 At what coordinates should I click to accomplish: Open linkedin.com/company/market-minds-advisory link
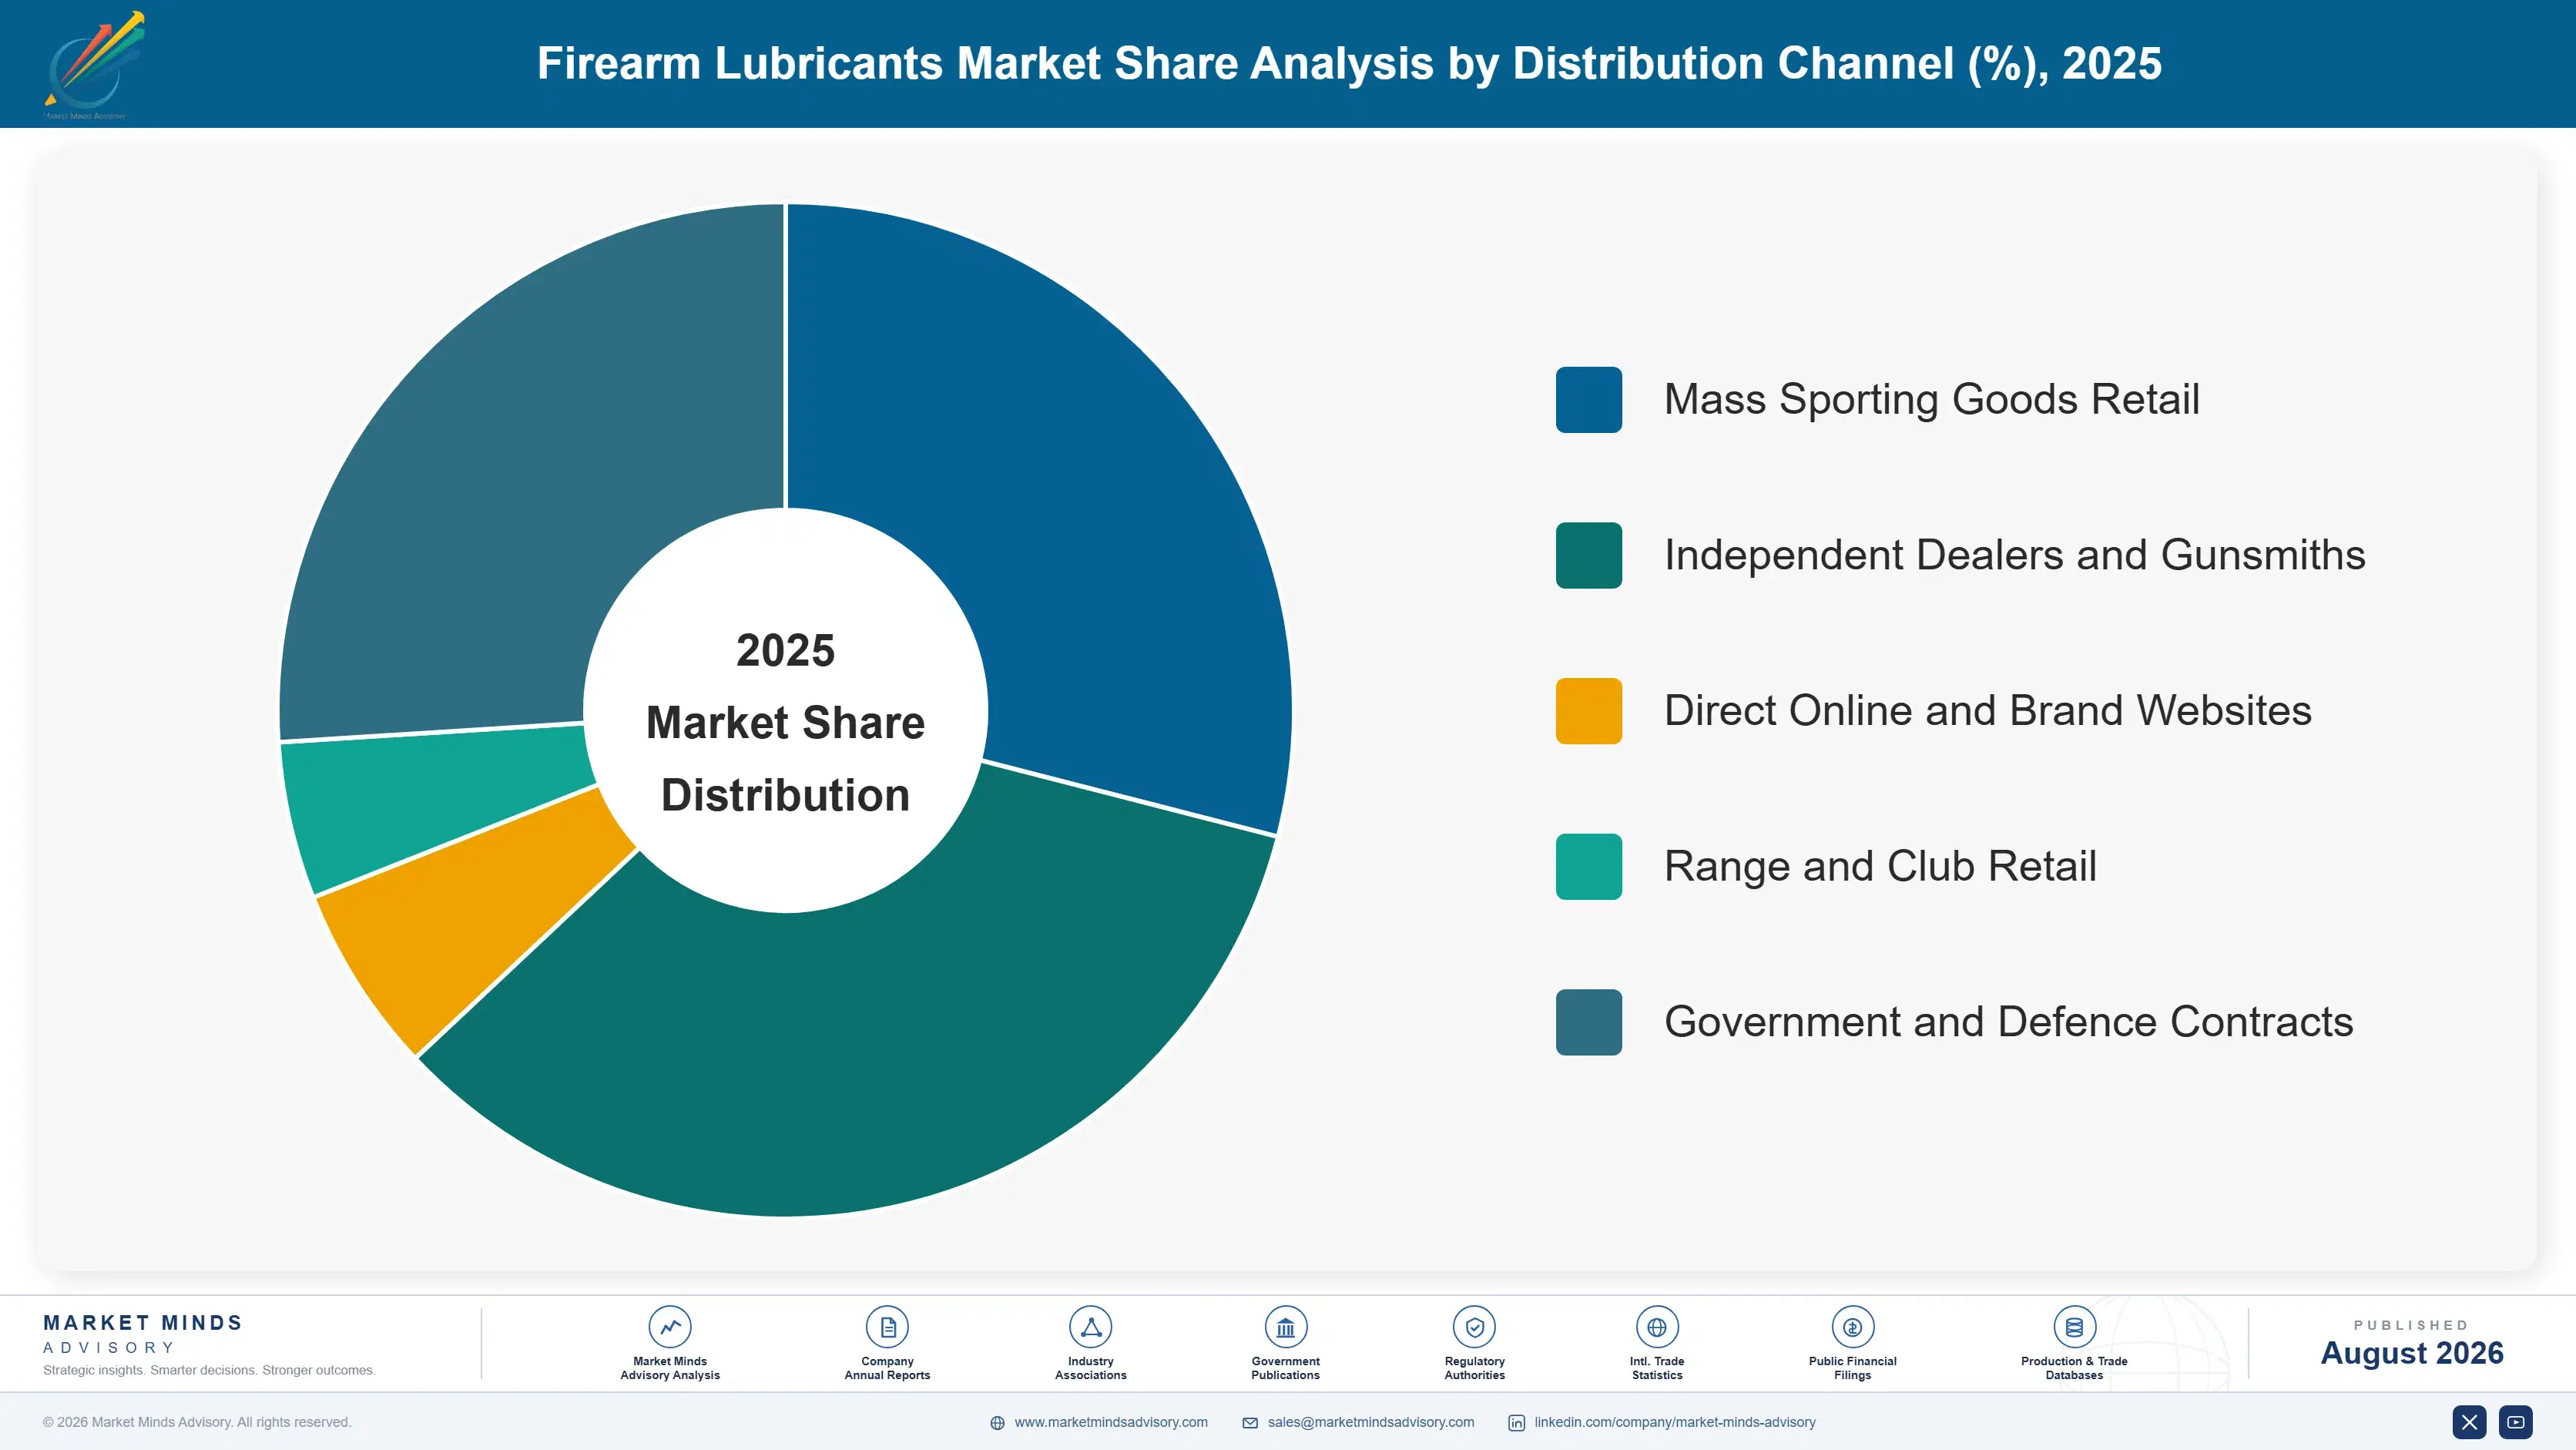[x=1675, y=1422]
